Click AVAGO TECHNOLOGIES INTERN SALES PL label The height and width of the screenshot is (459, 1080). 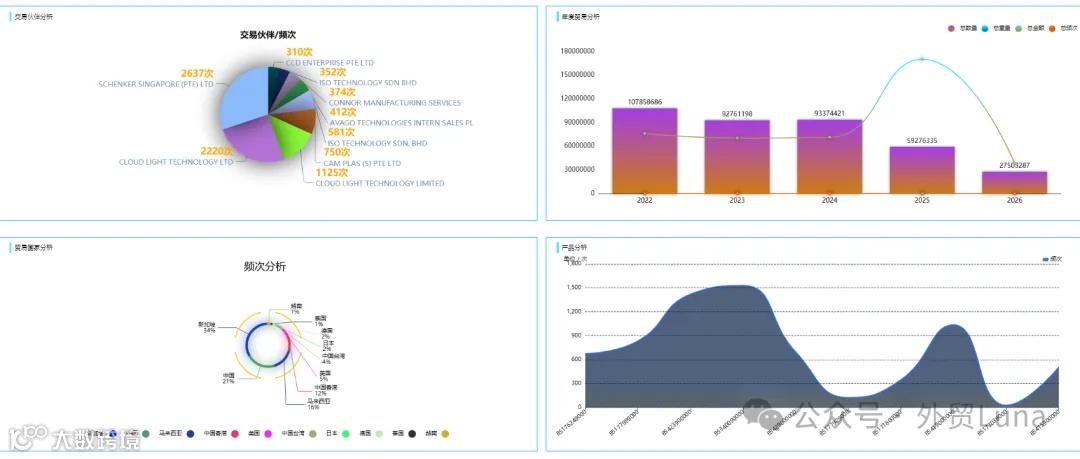pyautogui.click(x=402, y=123)
